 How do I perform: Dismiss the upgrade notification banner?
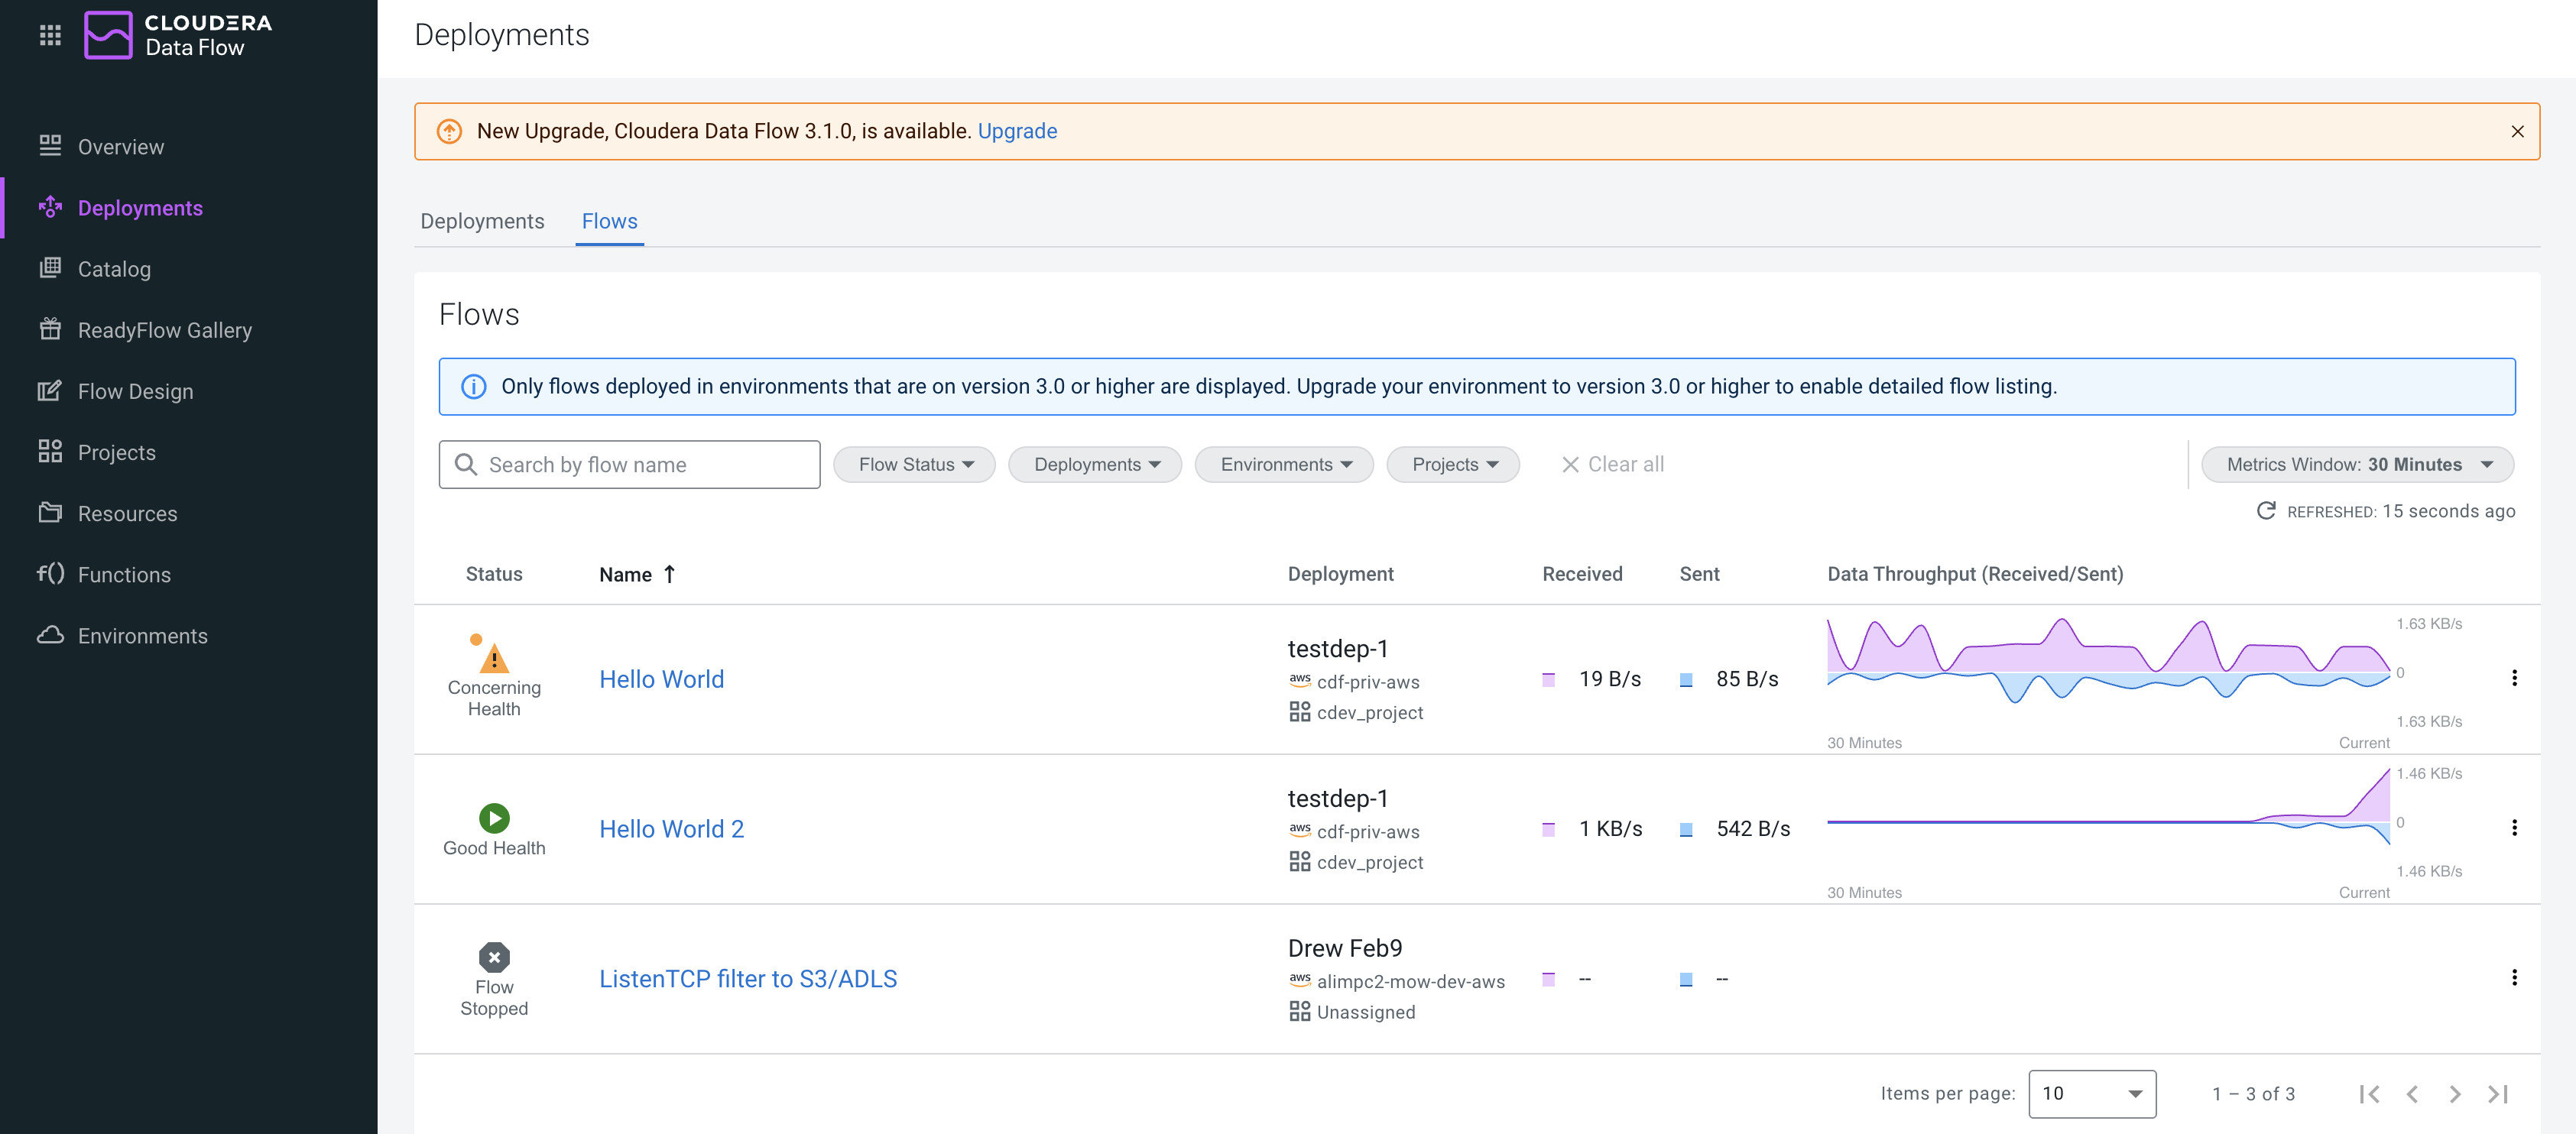click(x=2517, y=131)
